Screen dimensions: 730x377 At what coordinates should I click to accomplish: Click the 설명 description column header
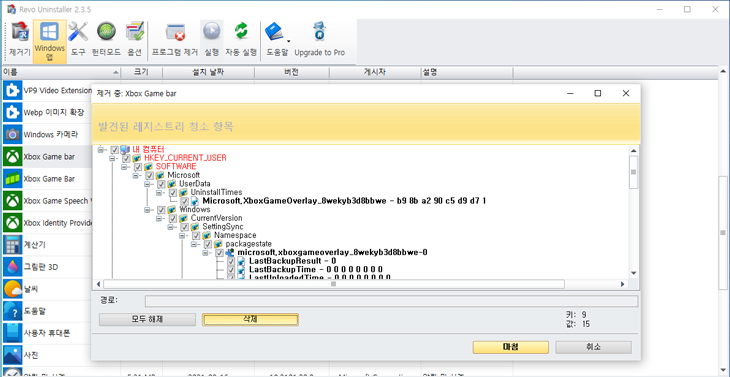point(466,73)
